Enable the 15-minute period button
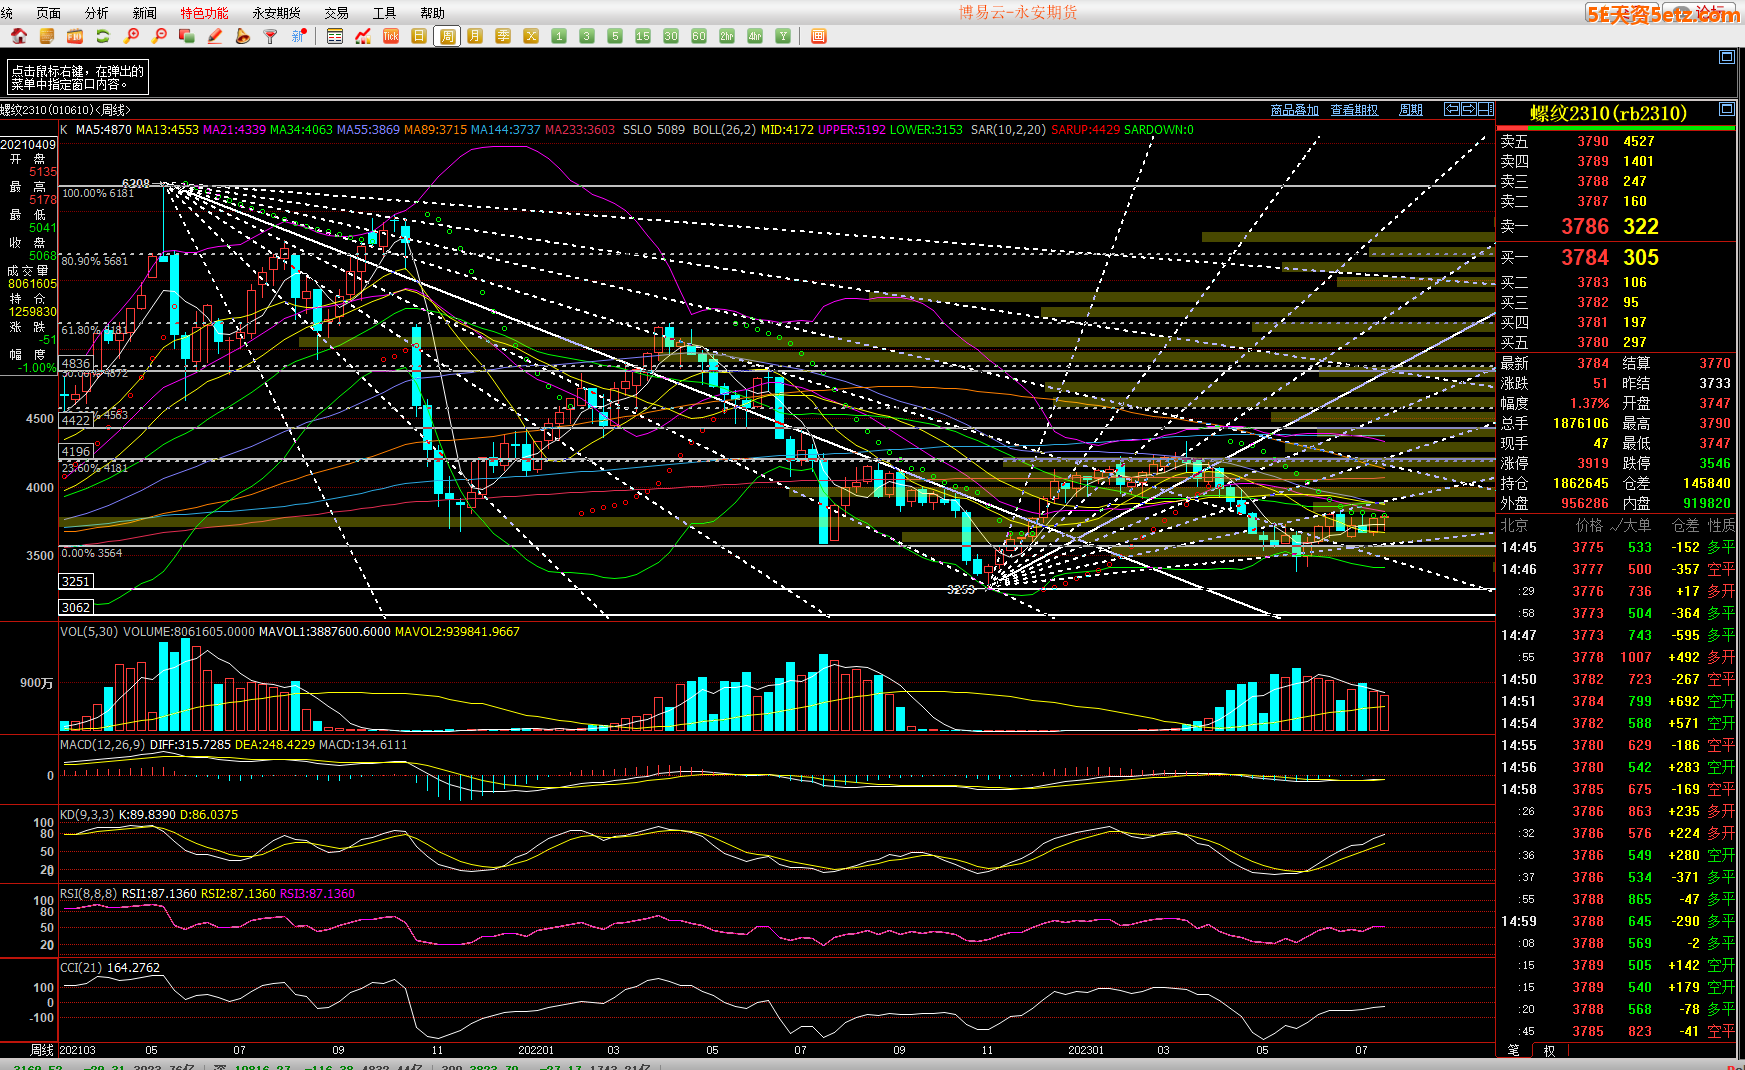 pyautogui.click(x=643, y=36)
